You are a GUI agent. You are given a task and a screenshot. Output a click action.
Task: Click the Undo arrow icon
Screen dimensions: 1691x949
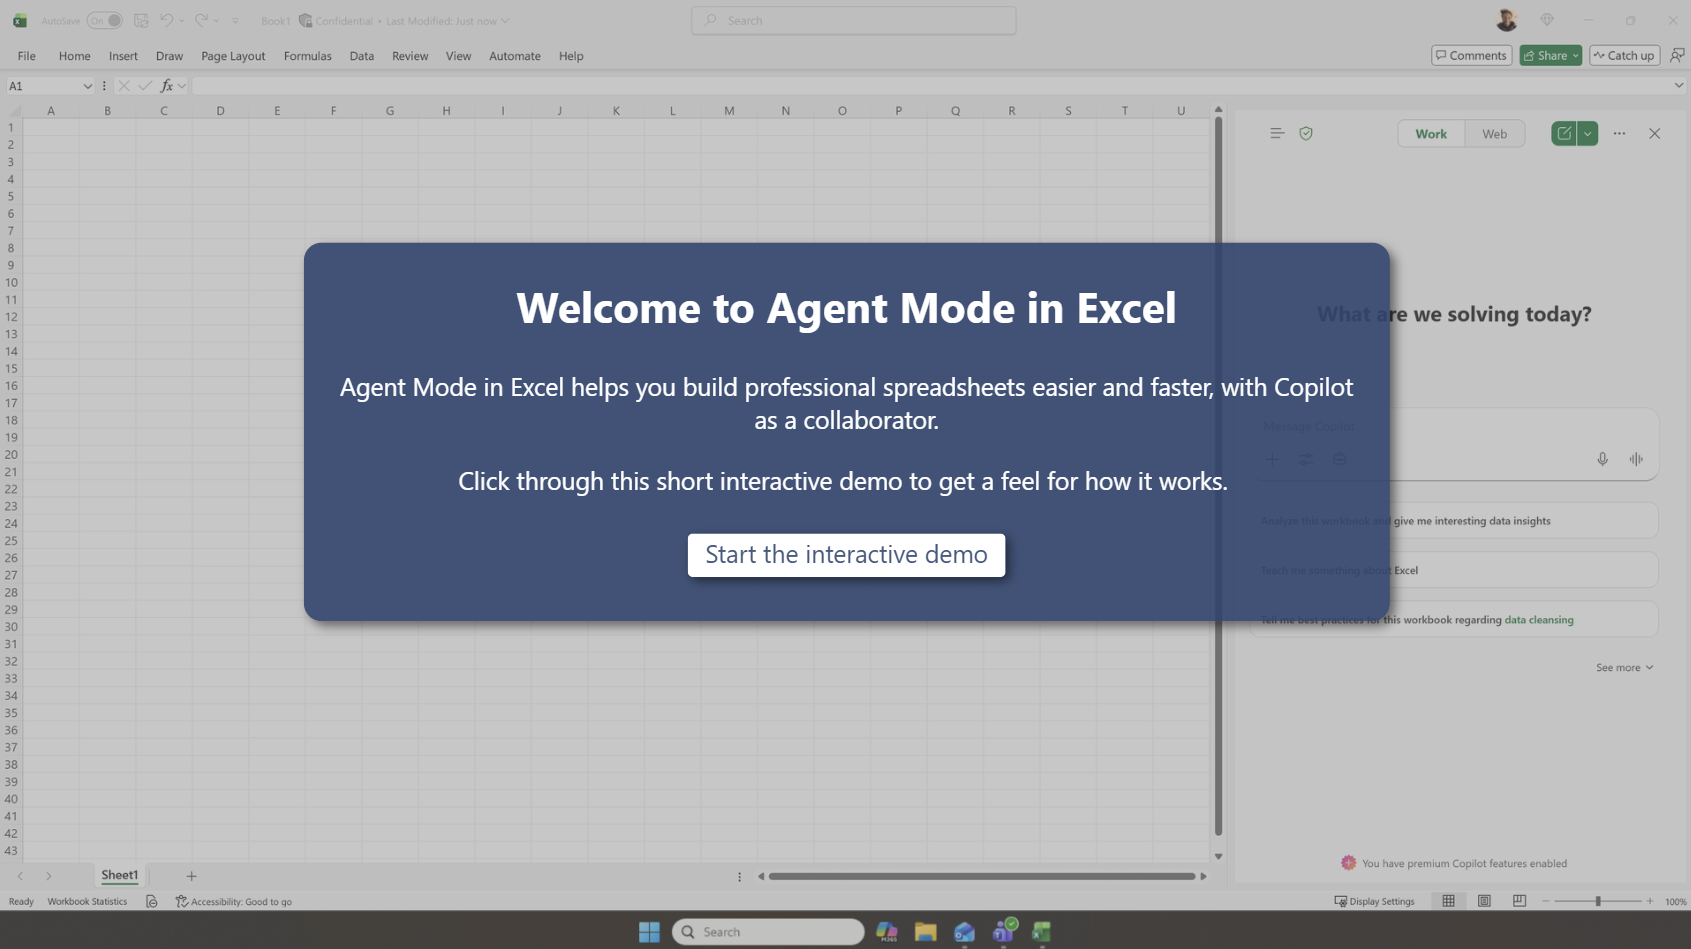pyautogui.click(x=166, y=20)
